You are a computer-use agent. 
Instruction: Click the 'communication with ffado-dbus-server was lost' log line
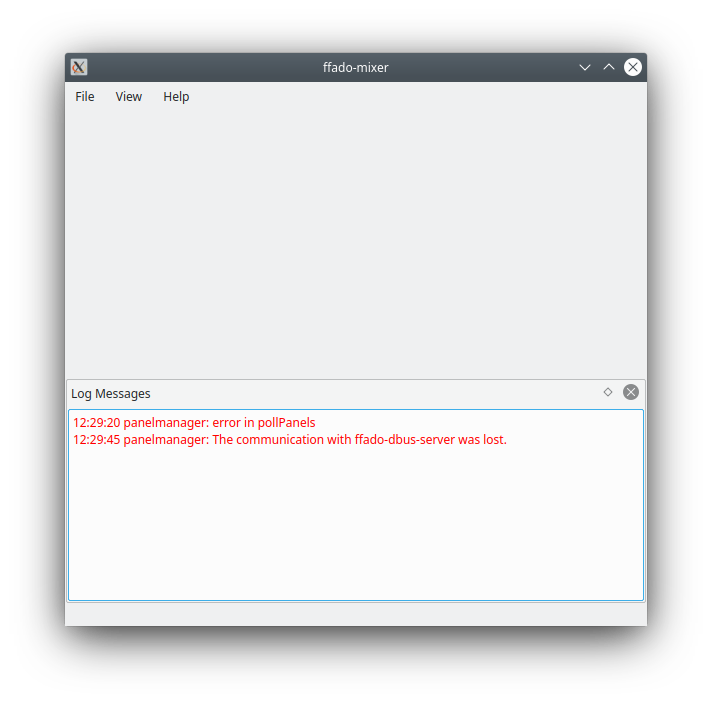pos(290,440)
